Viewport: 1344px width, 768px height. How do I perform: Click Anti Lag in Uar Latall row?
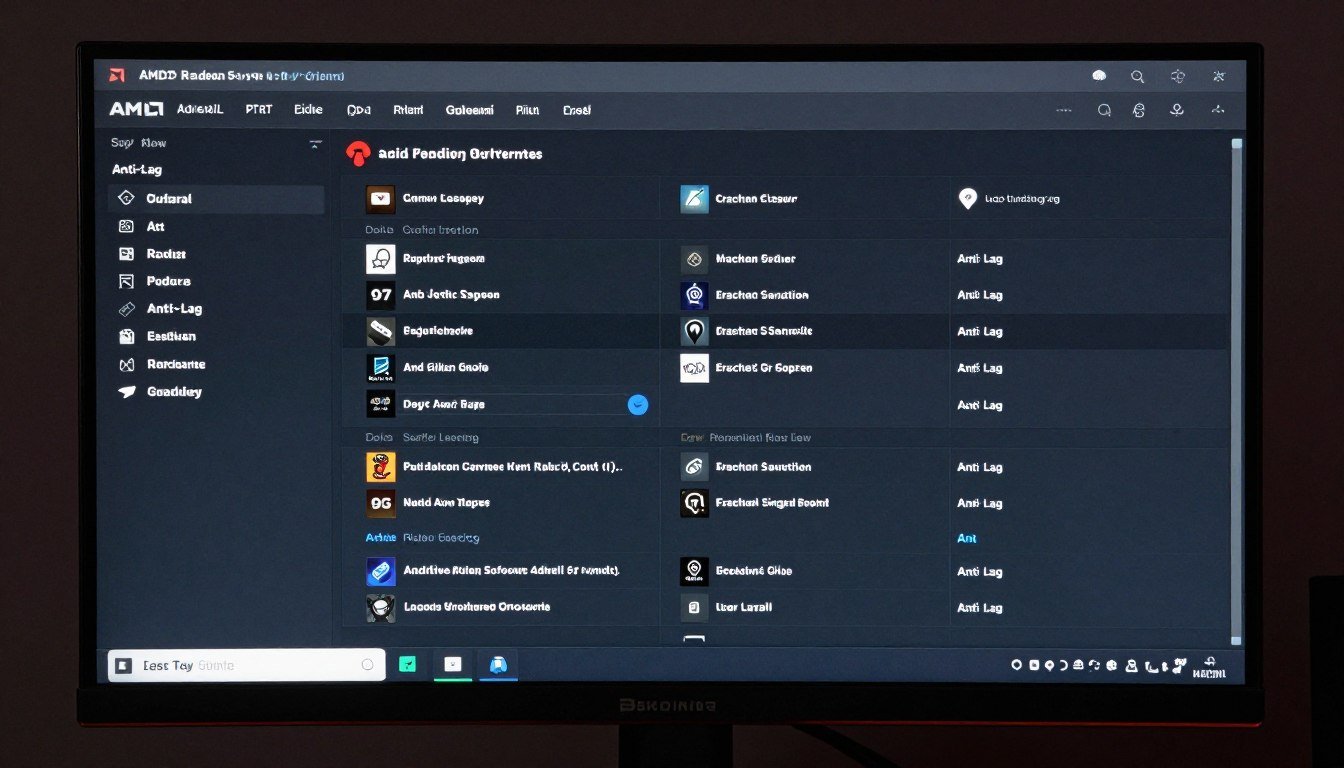[x=979, y=607]
